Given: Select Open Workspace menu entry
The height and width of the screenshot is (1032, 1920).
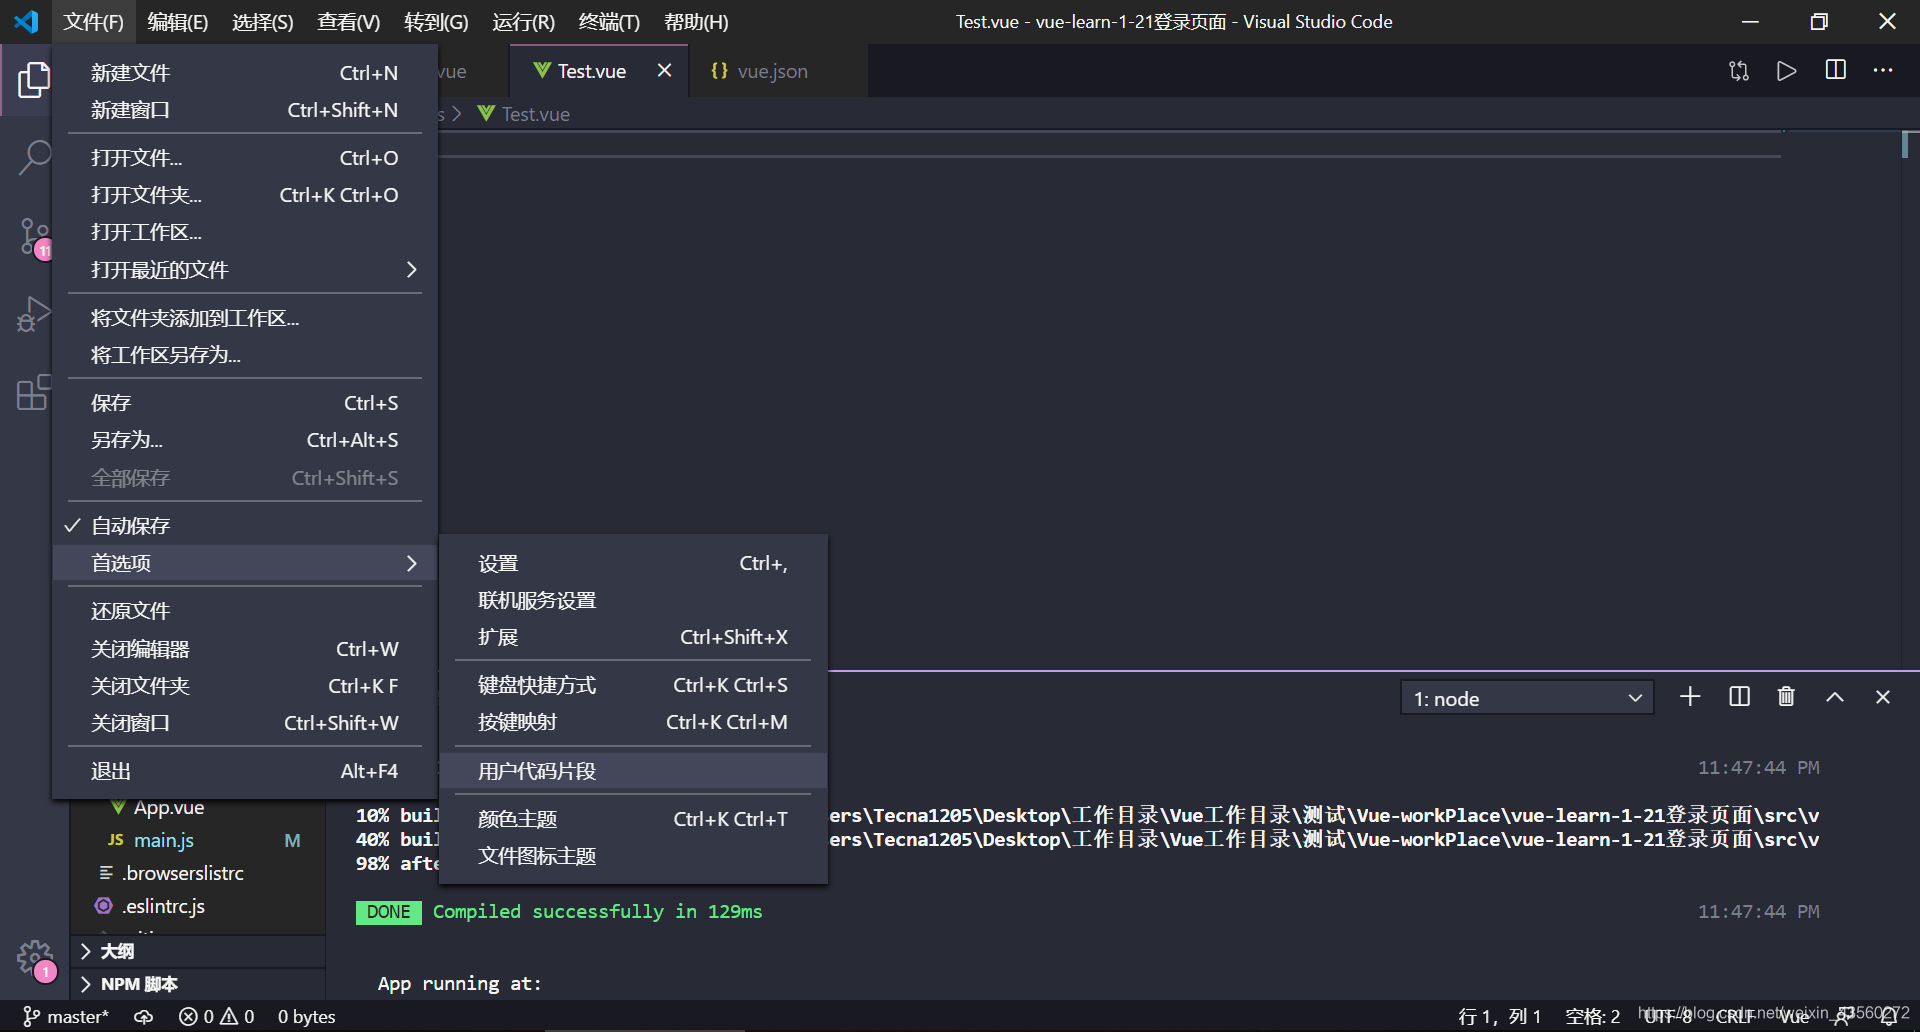Looking at the screenshot, I should point(245,232).
